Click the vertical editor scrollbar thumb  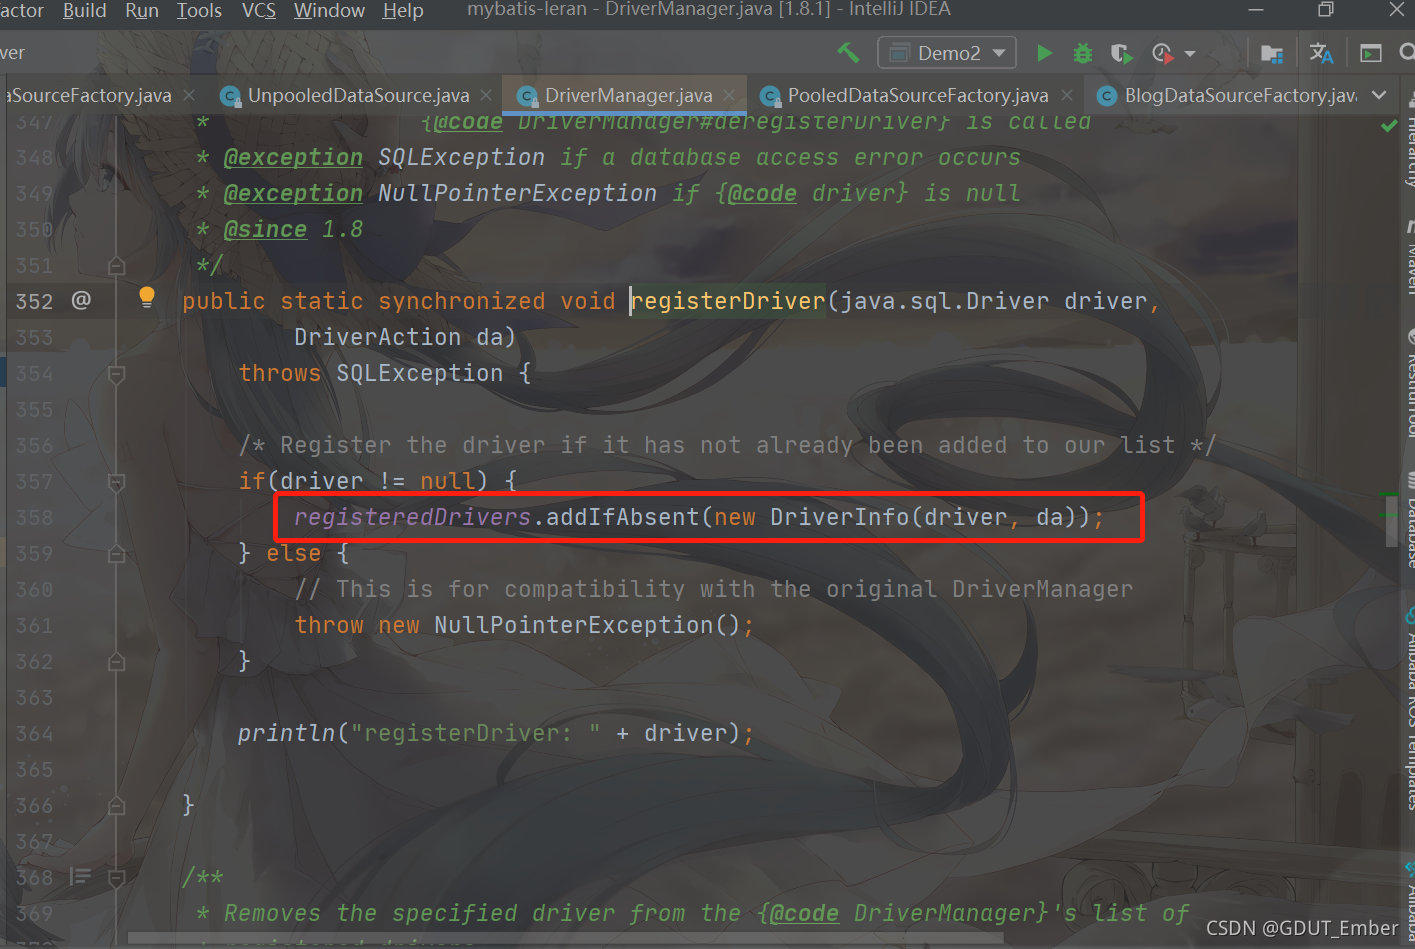click(1391, 521)
